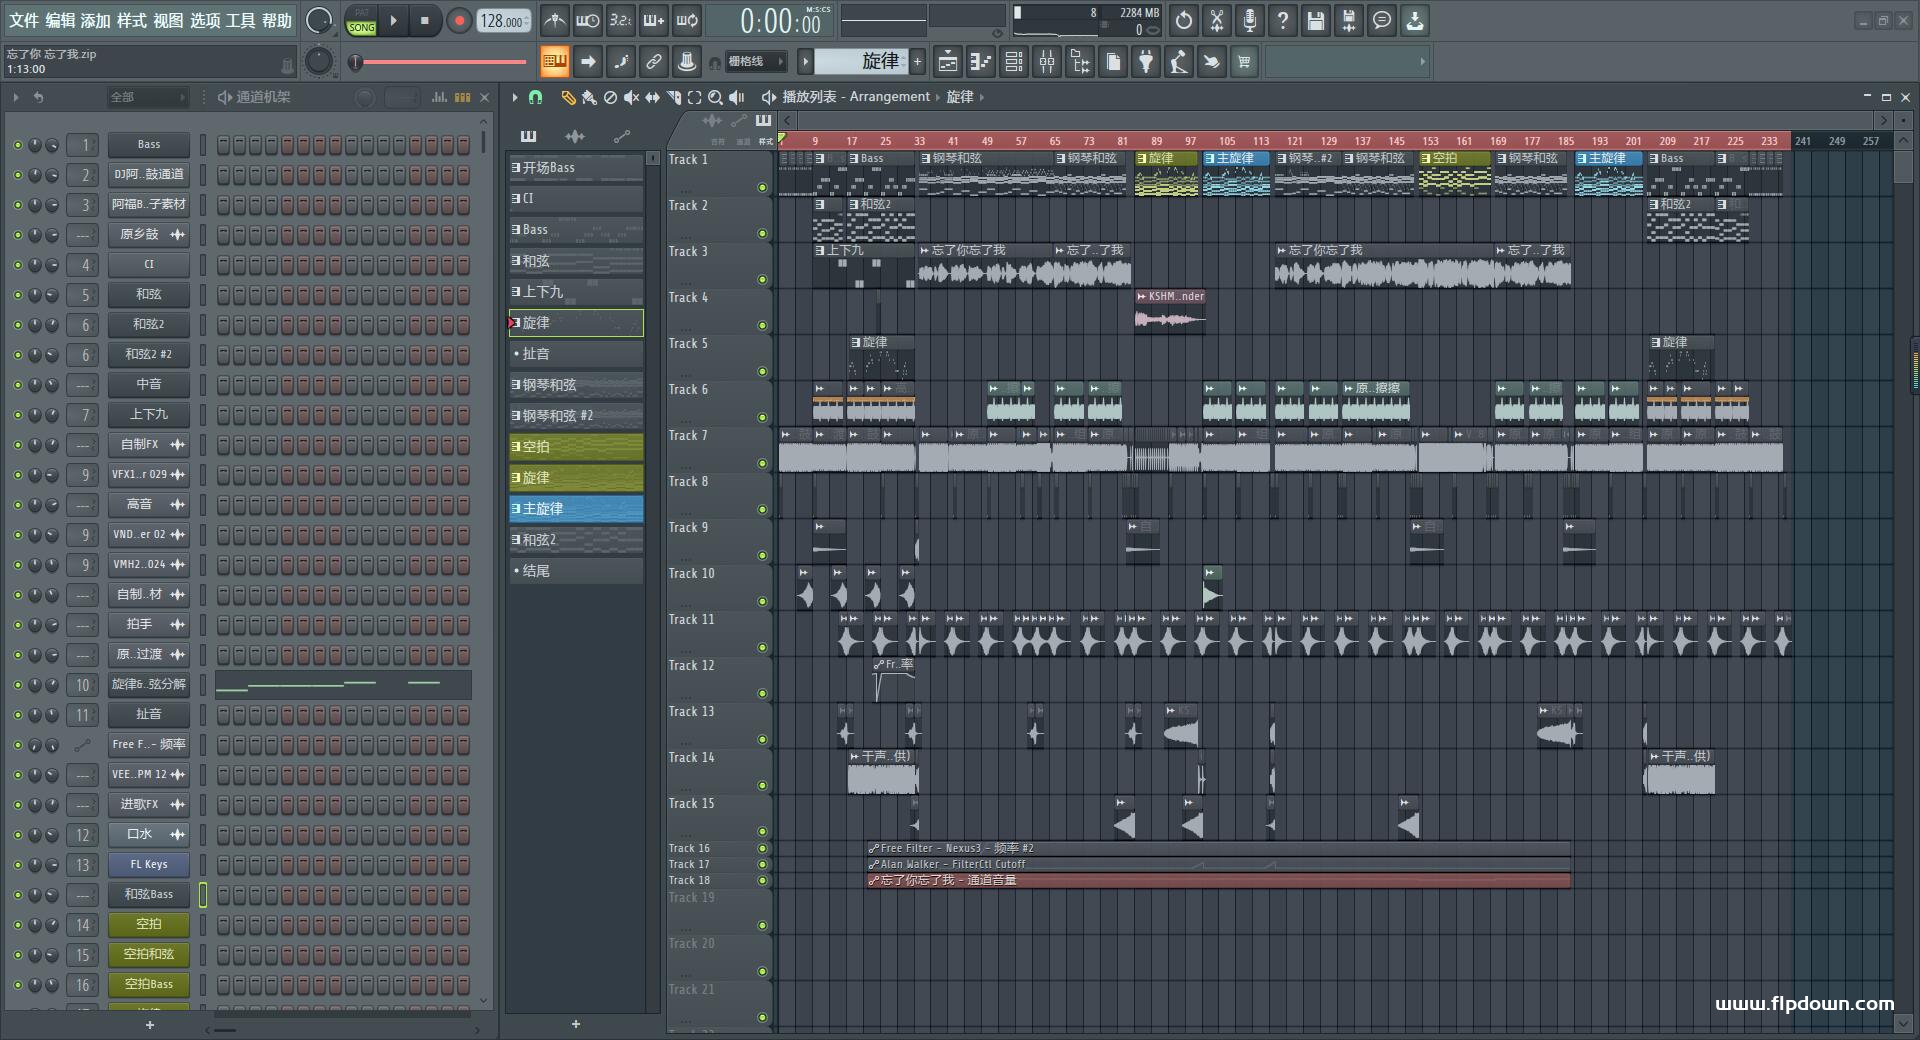Select the playlist mute tool

pyautogui.click(x=631, y=97)
